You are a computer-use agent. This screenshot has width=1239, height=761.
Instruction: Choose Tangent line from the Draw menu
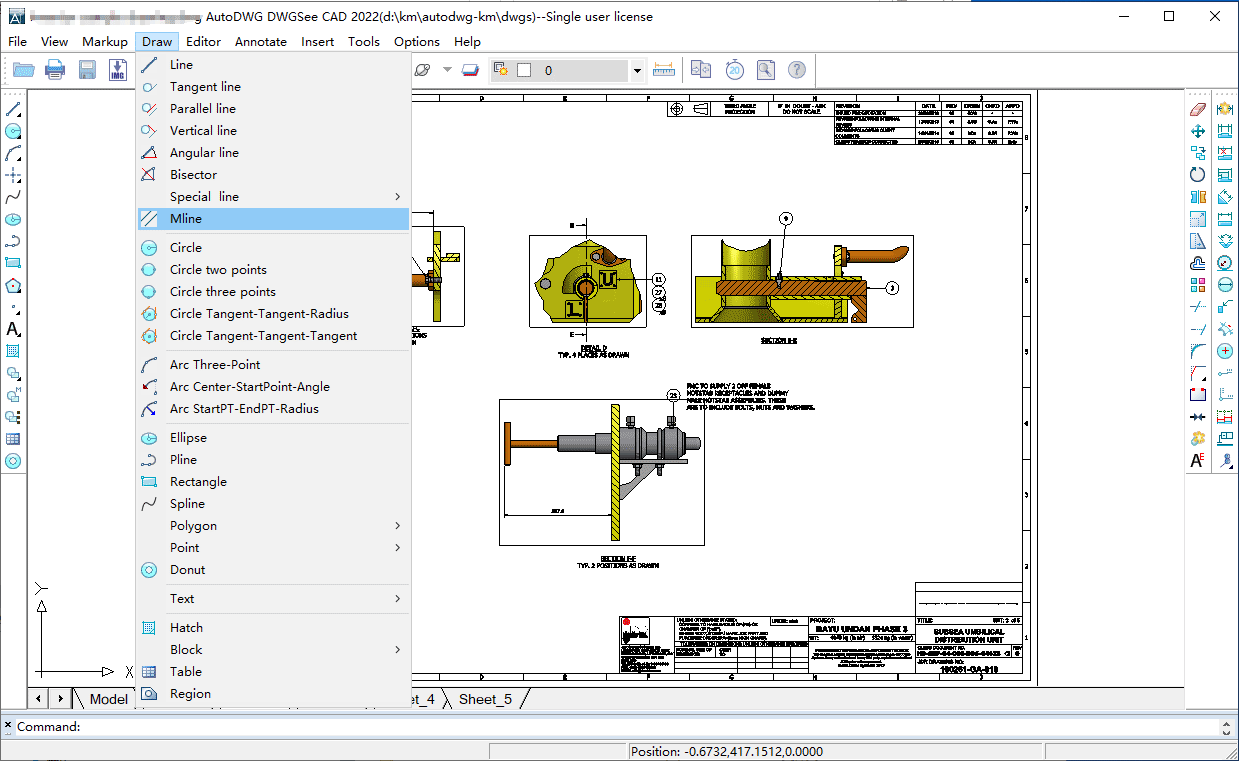tap(273, 87)
